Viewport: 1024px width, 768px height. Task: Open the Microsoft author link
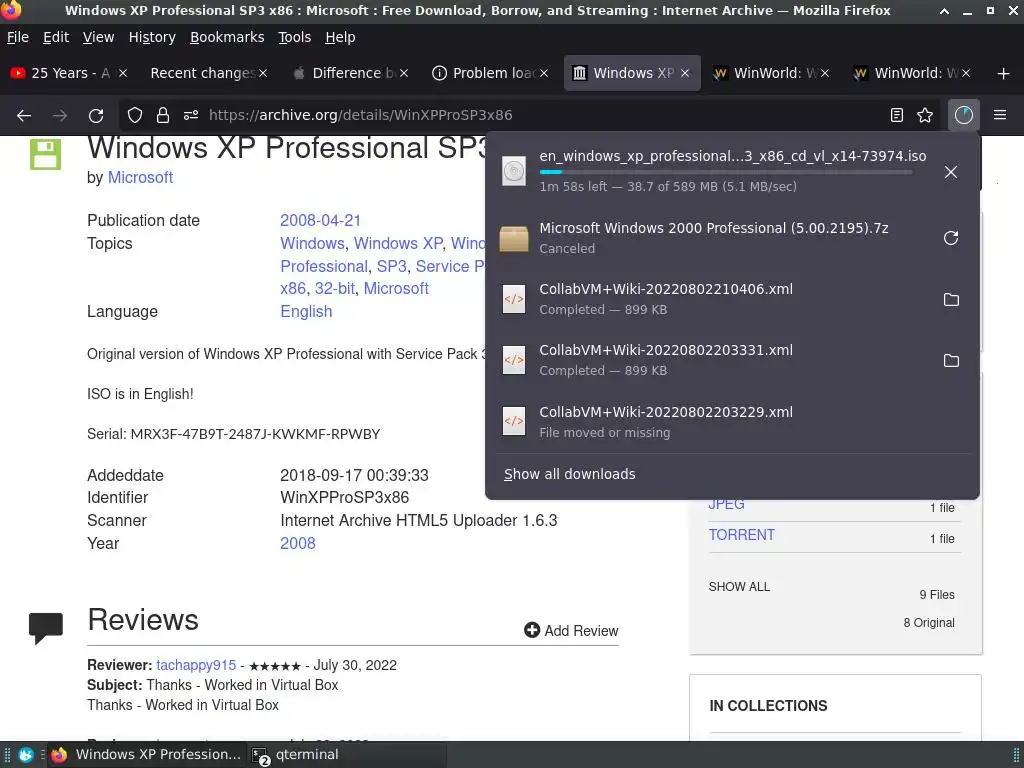coord(140,178)
